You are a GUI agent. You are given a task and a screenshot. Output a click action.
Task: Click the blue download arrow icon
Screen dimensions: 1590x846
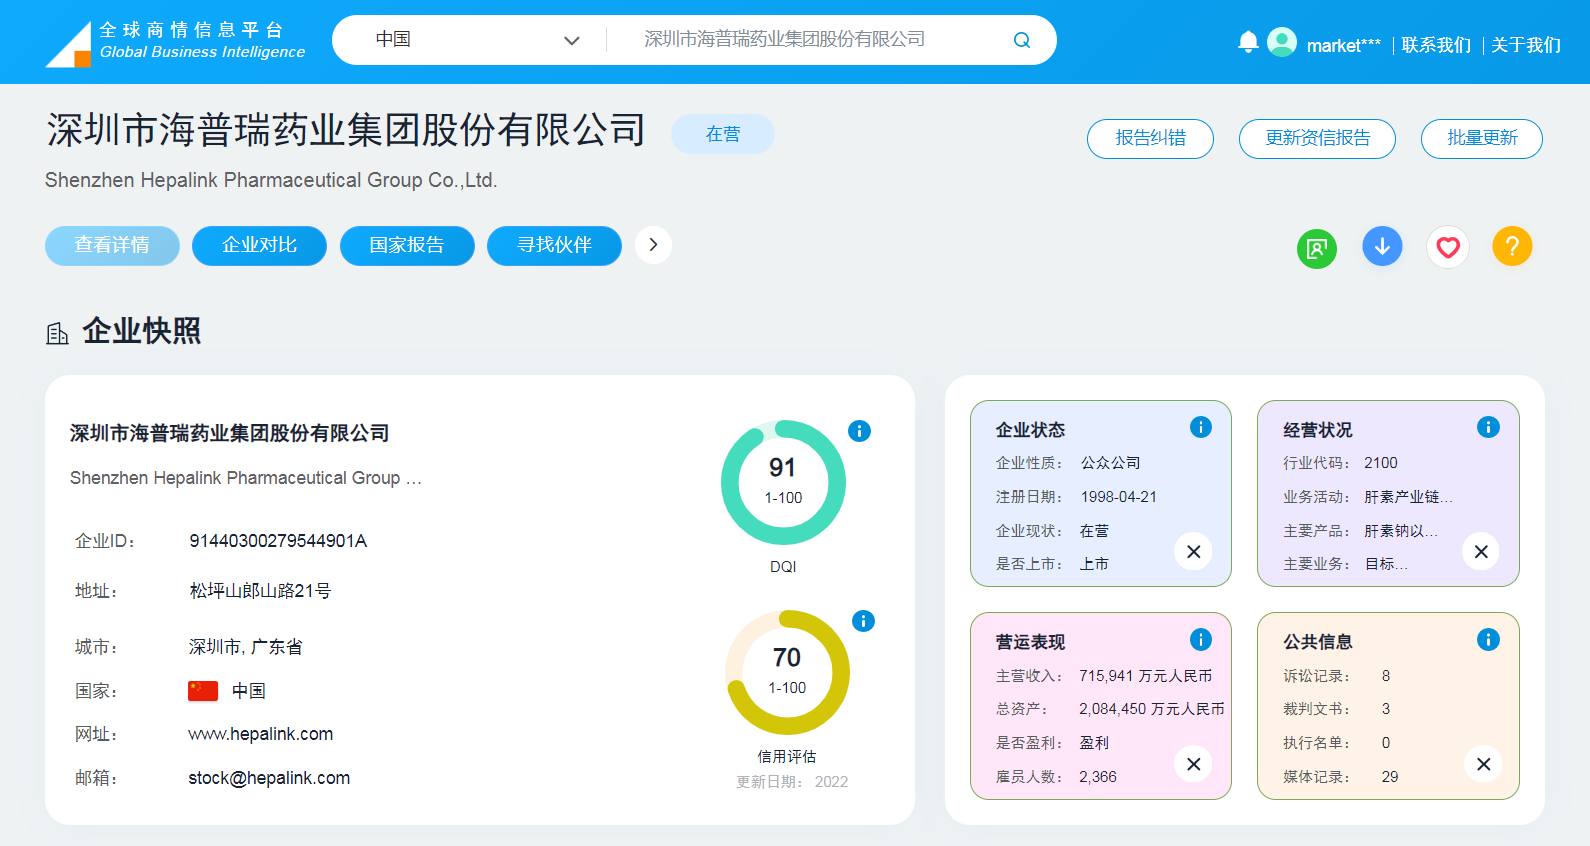[x=1382, y=246]
